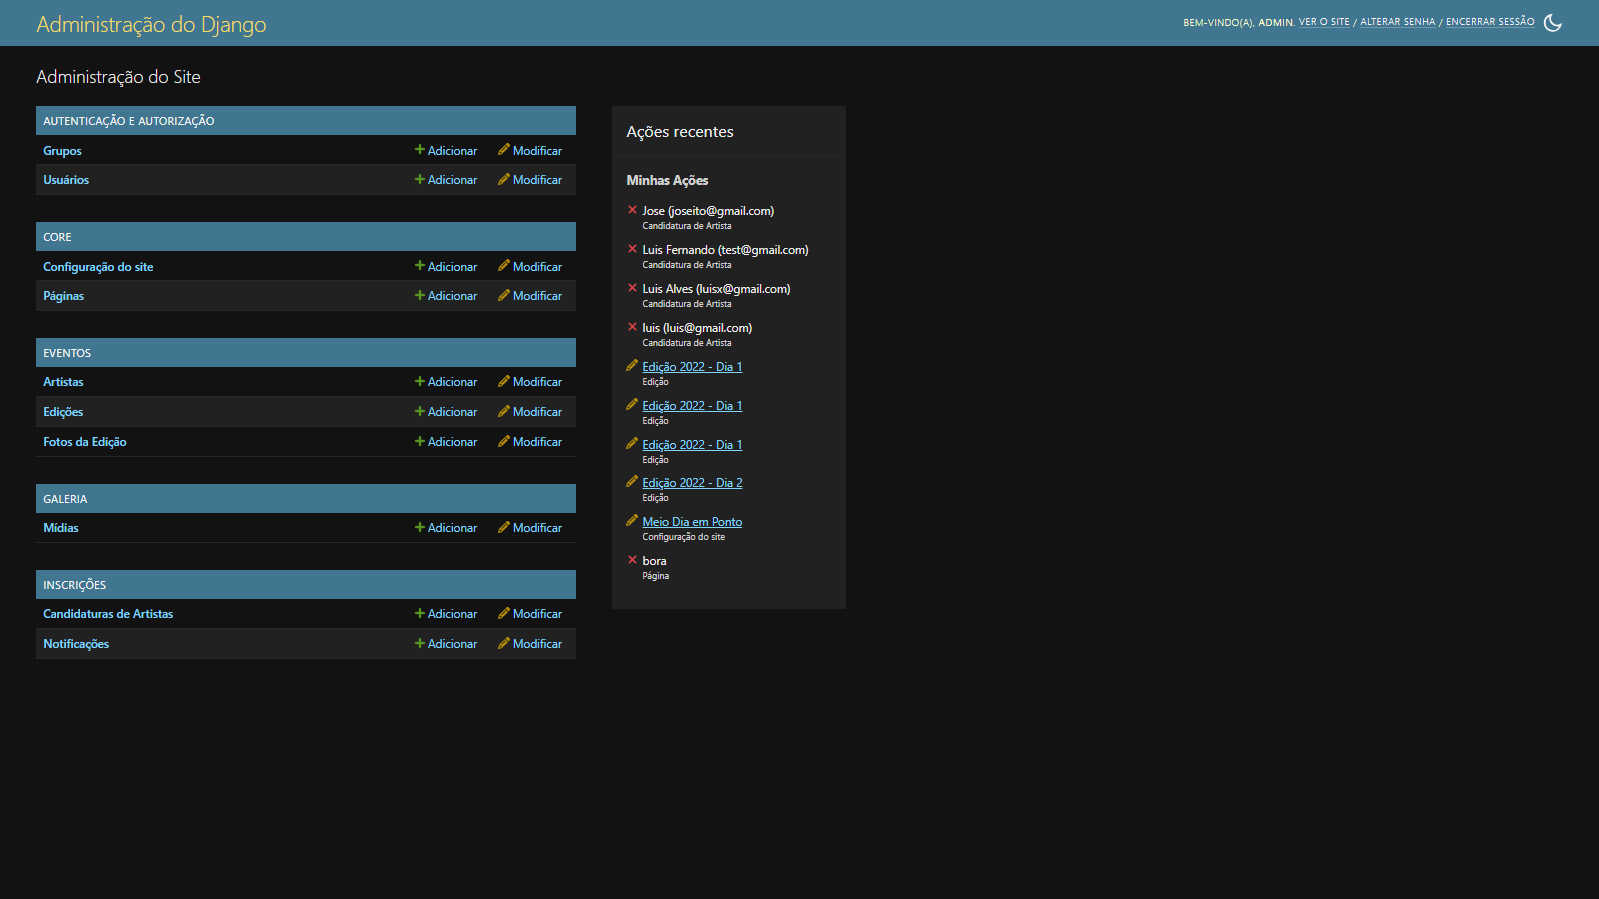Click Adicionar plus icon in Usuários row
Viewport: 1599px width, 899px height.
pyautogui.click(x=420, y=179)
